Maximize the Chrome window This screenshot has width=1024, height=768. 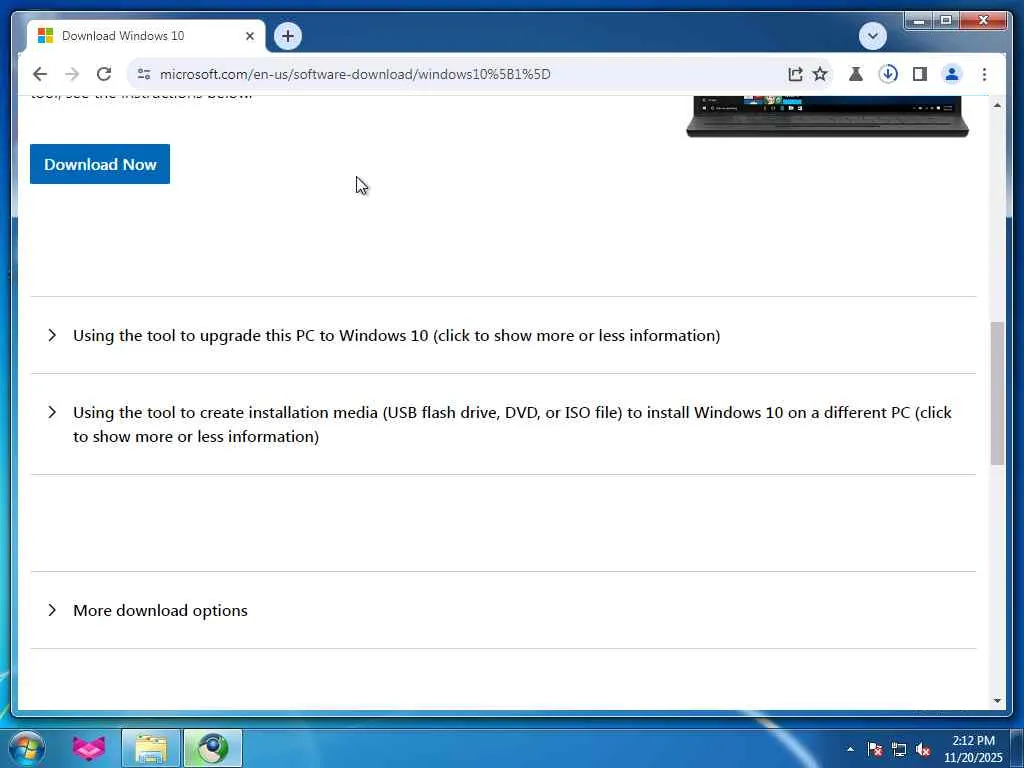946,21
